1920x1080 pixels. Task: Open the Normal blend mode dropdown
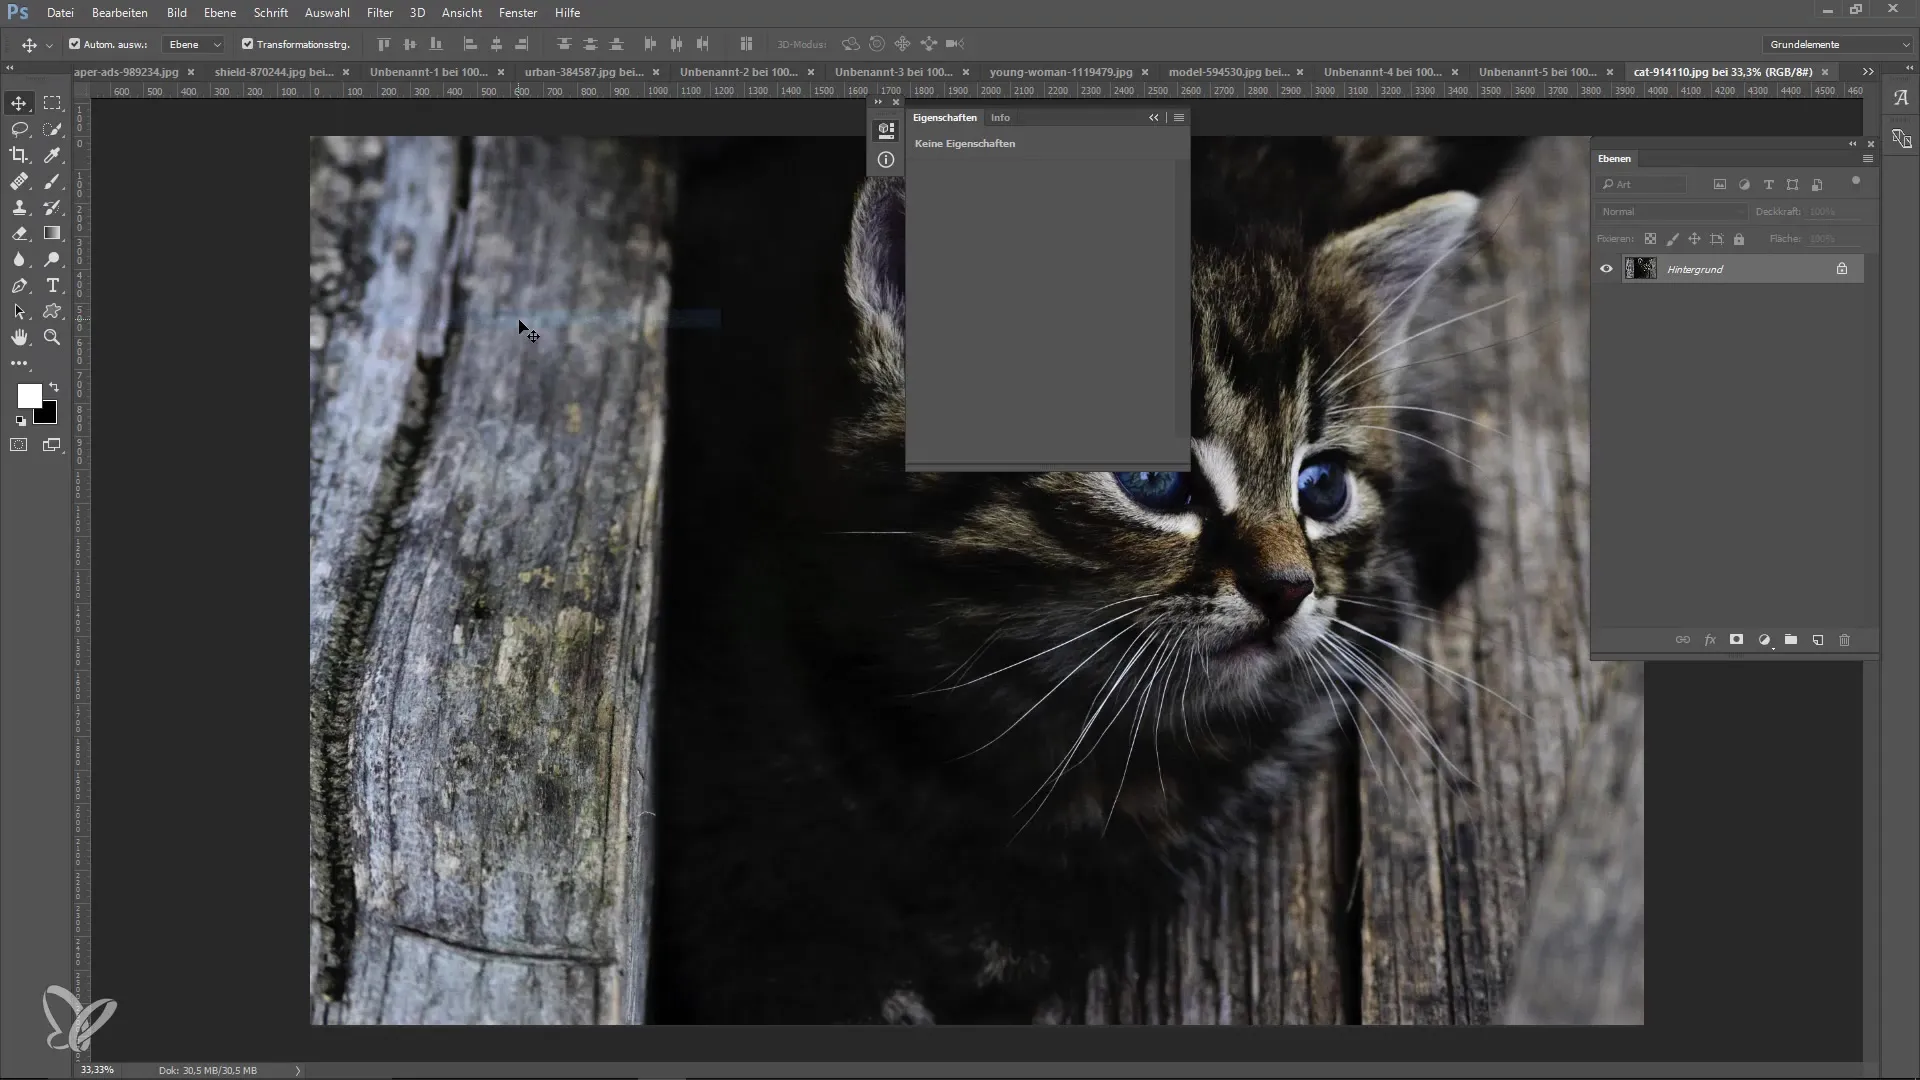coord(1671,212)
